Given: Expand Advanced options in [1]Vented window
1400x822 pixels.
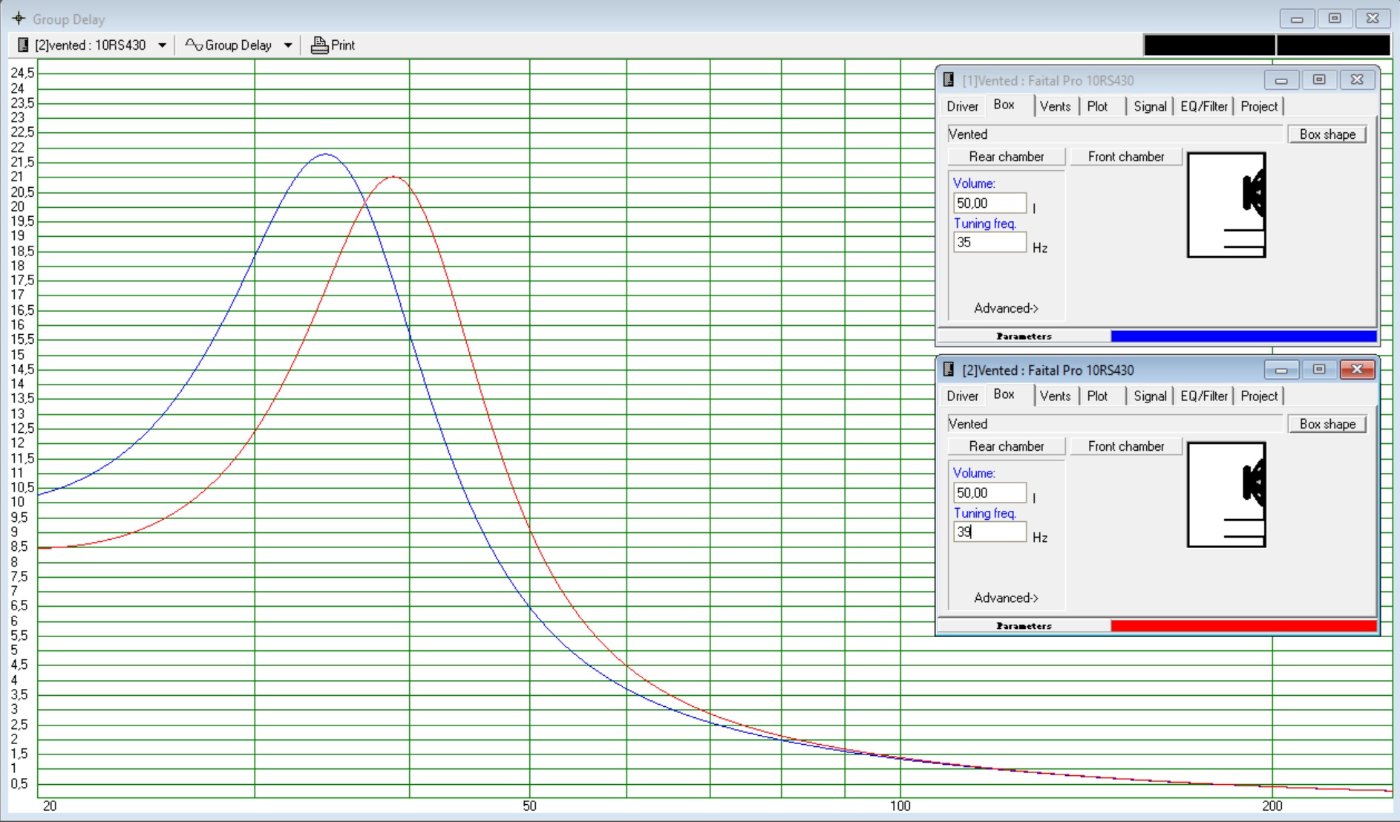Looking at the screenshot, I should click(1006, 308).
